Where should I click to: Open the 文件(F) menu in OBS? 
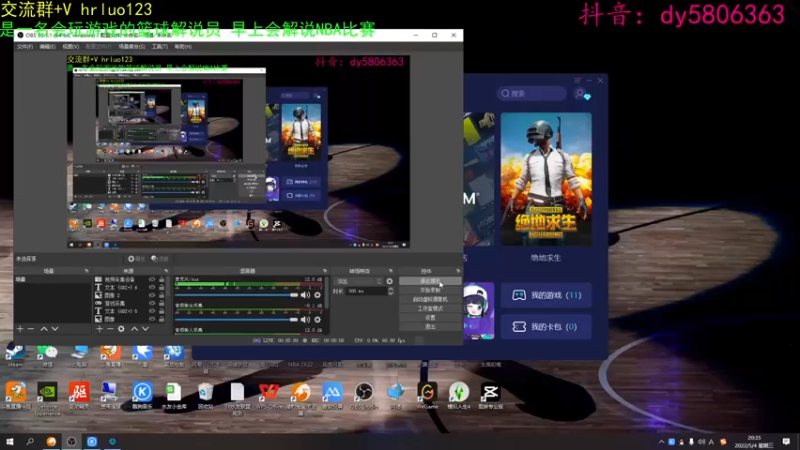coord(25,46)
